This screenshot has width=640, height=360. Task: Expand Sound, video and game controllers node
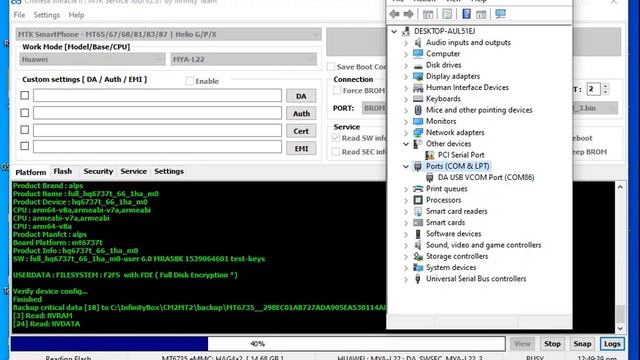[406, 245]
